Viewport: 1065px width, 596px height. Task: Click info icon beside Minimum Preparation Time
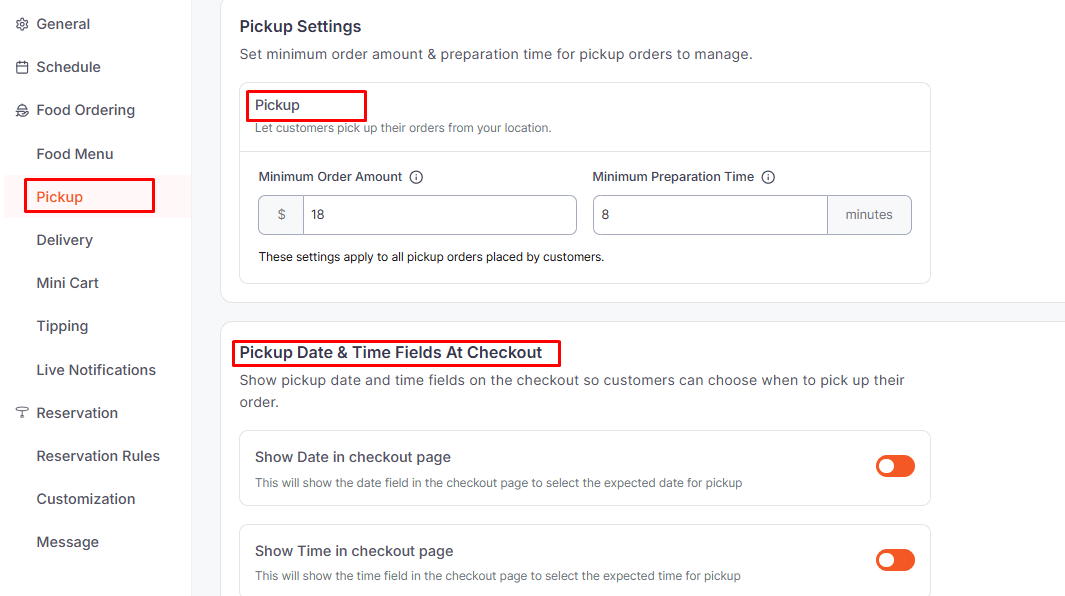(x=768, y=177)
